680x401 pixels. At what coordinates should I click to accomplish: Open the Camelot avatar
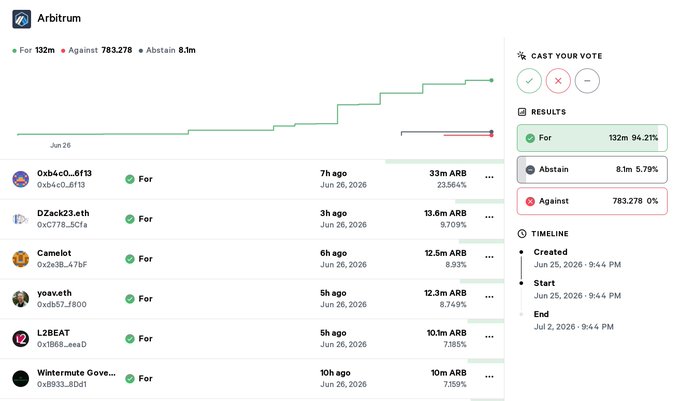[20, 259]
